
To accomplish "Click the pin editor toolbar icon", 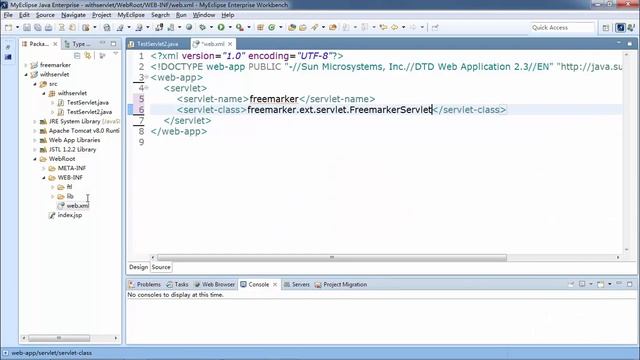I will pyautogui.click(x=435, y=27).
